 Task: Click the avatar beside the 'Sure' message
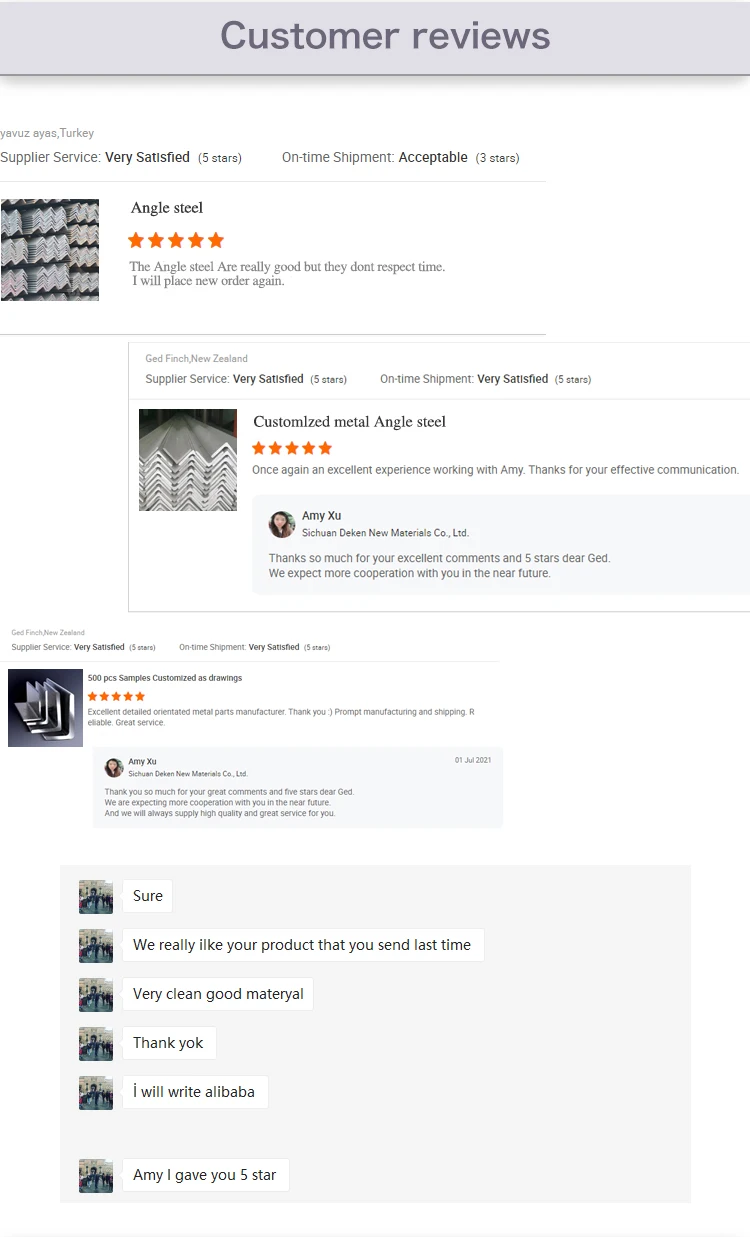click(x=96, y=897)
